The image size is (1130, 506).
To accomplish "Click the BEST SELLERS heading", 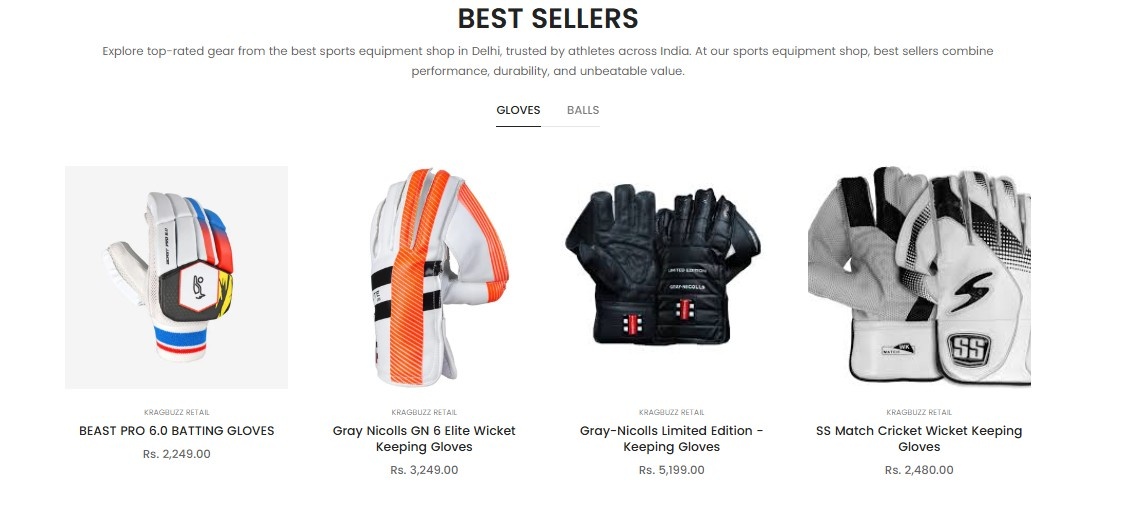I will (548, 19).
